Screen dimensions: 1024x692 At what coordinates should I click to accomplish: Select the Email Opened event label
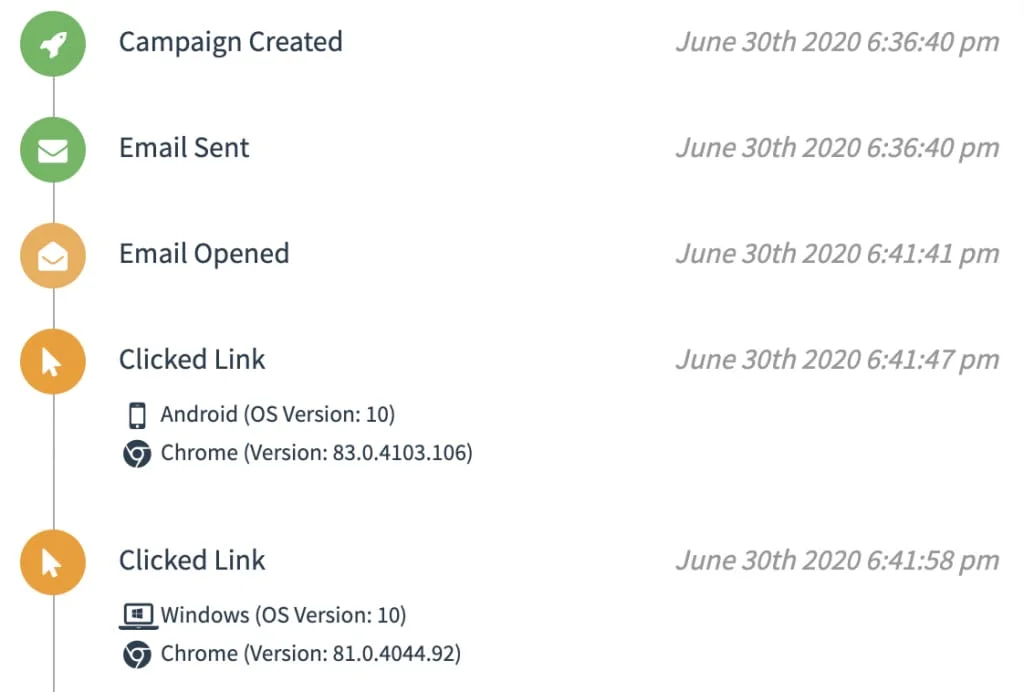[x=204, y=255]
